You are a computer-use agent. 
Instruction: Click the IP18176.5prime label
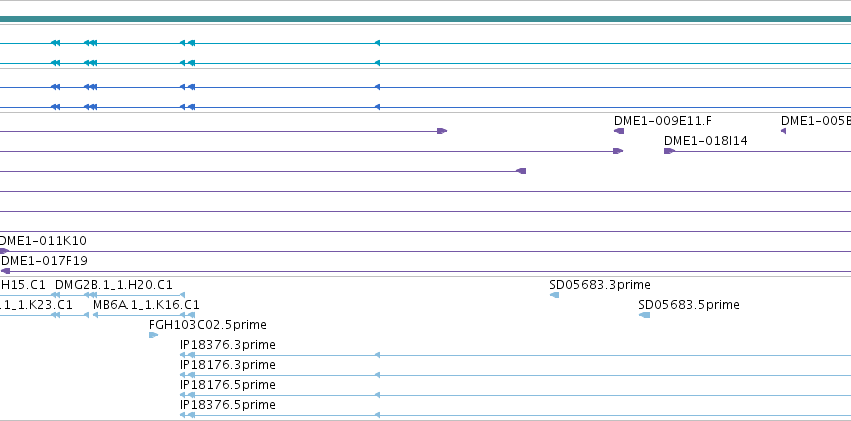pyautogui.click(x=228, y=385)
